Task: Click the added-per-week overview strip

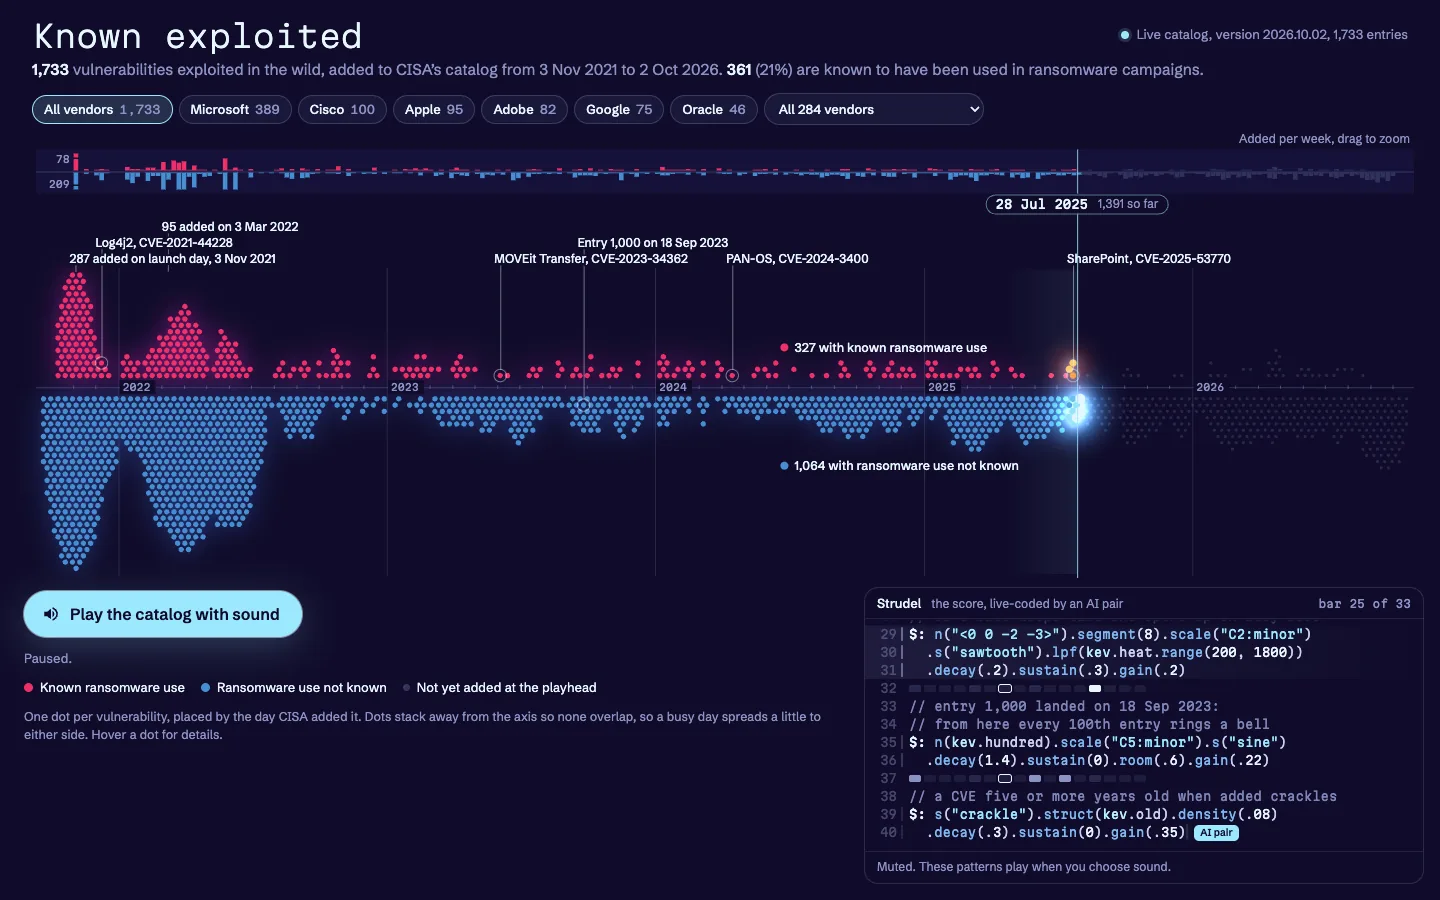Action: click(724, 172)
